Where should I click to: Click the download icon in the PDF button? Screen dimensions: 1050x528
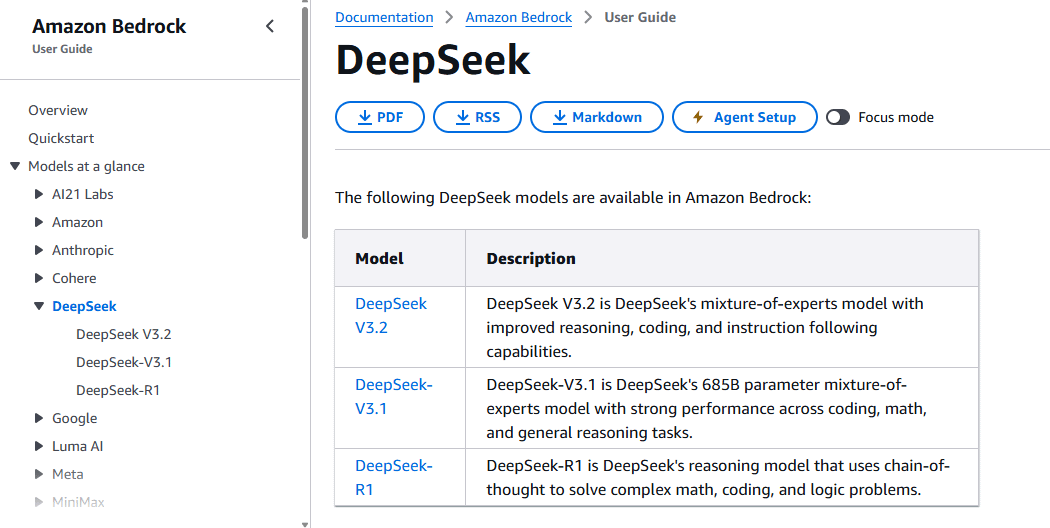364,117
